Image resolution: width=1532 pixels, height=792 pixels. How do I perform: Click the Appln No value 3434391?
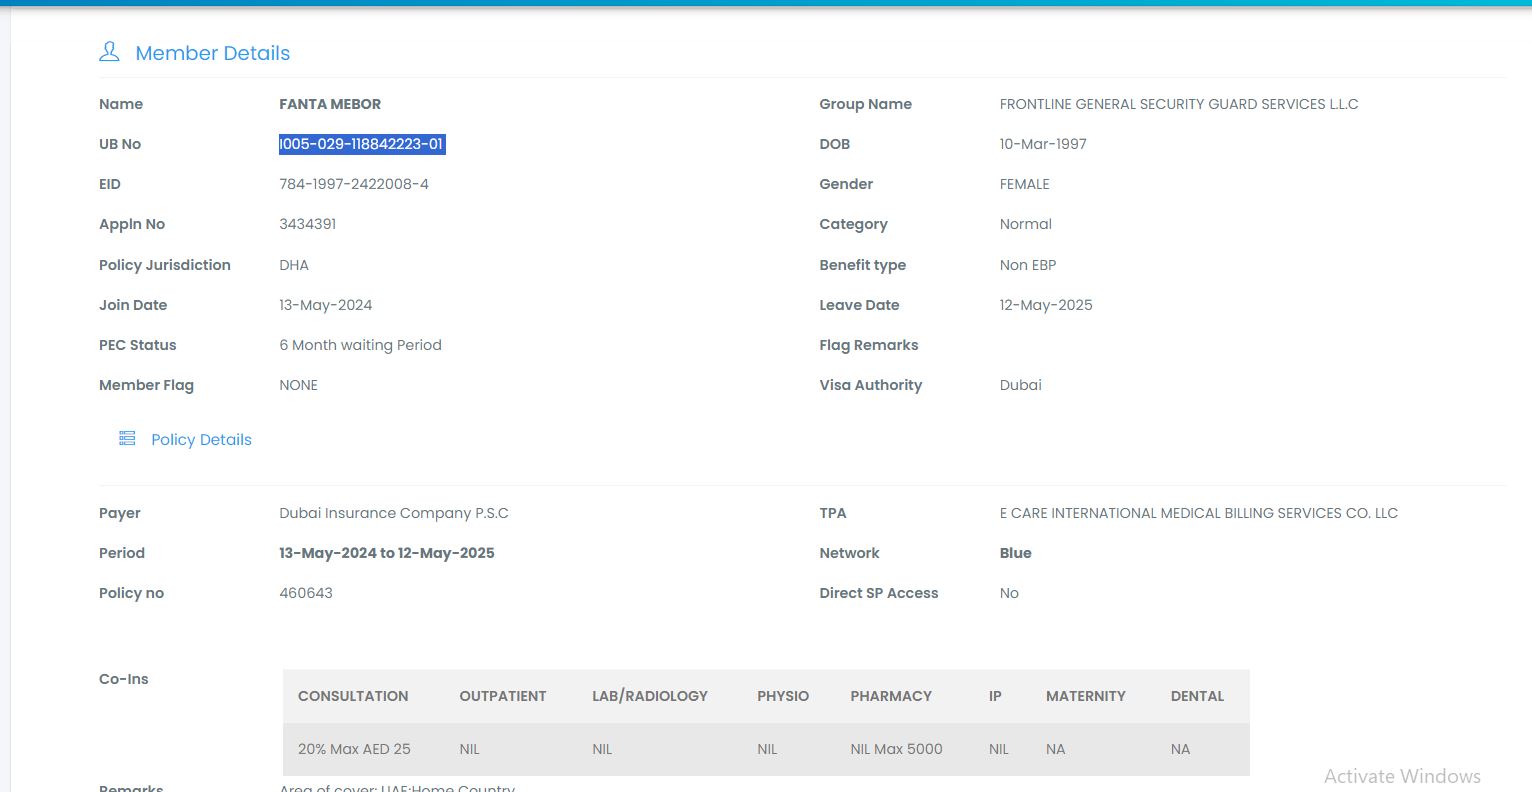308,224
